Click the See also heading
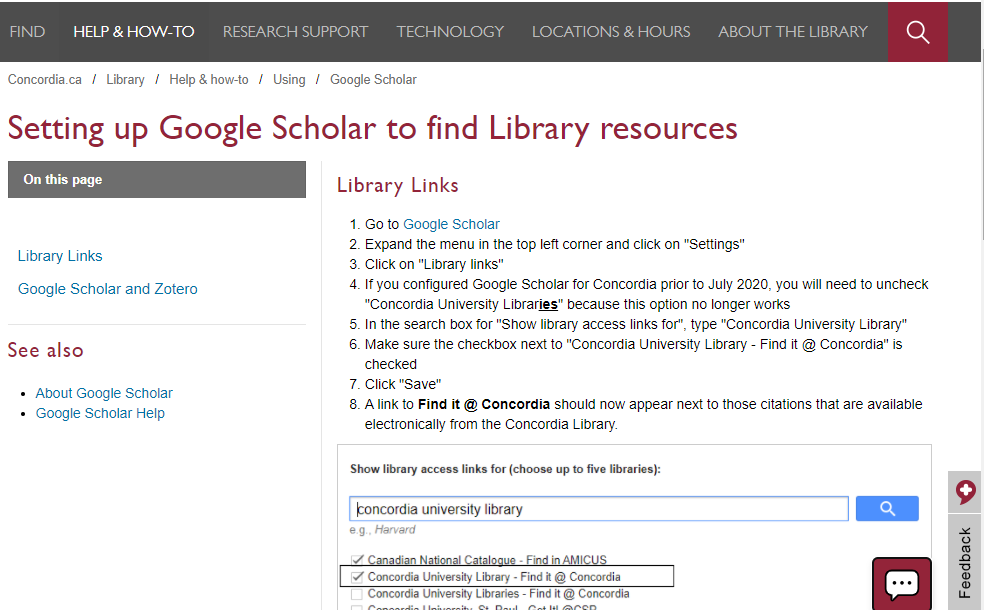The height and width of the screenshot is (610, 984). click(x=45, y=350)
